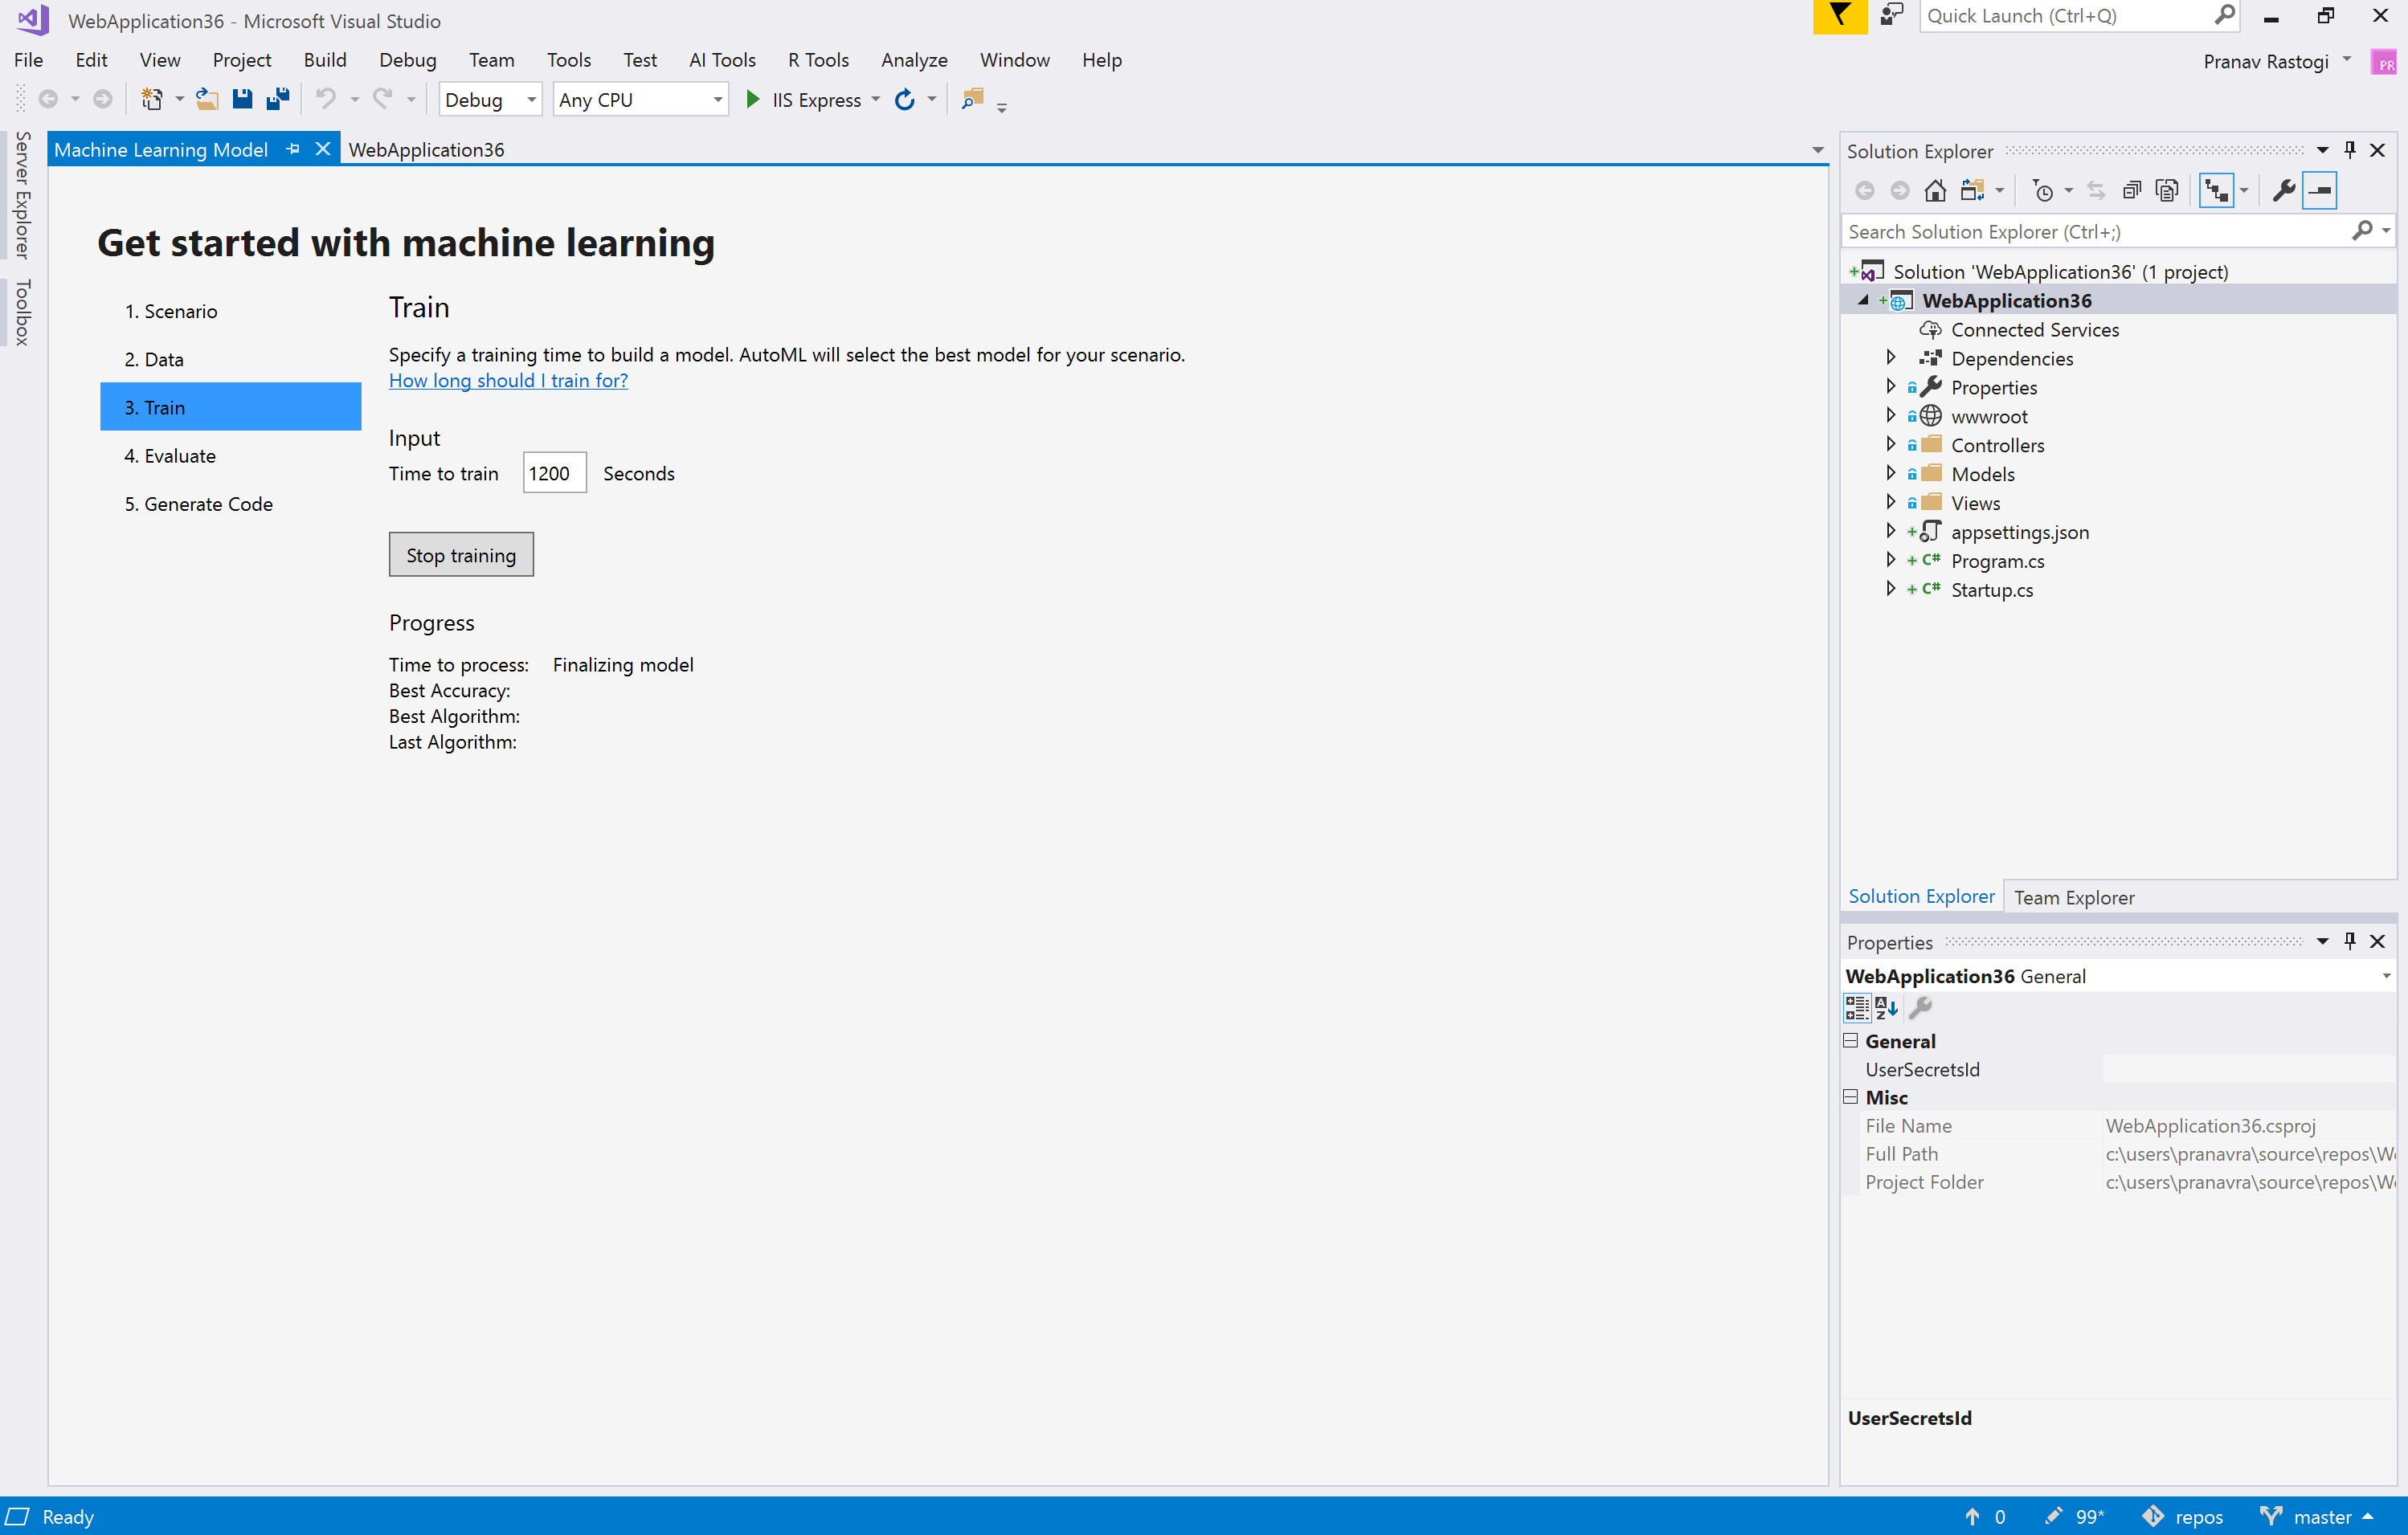Expand the Controllers folder node
2408x1535 pixels.
[1890, 444]
